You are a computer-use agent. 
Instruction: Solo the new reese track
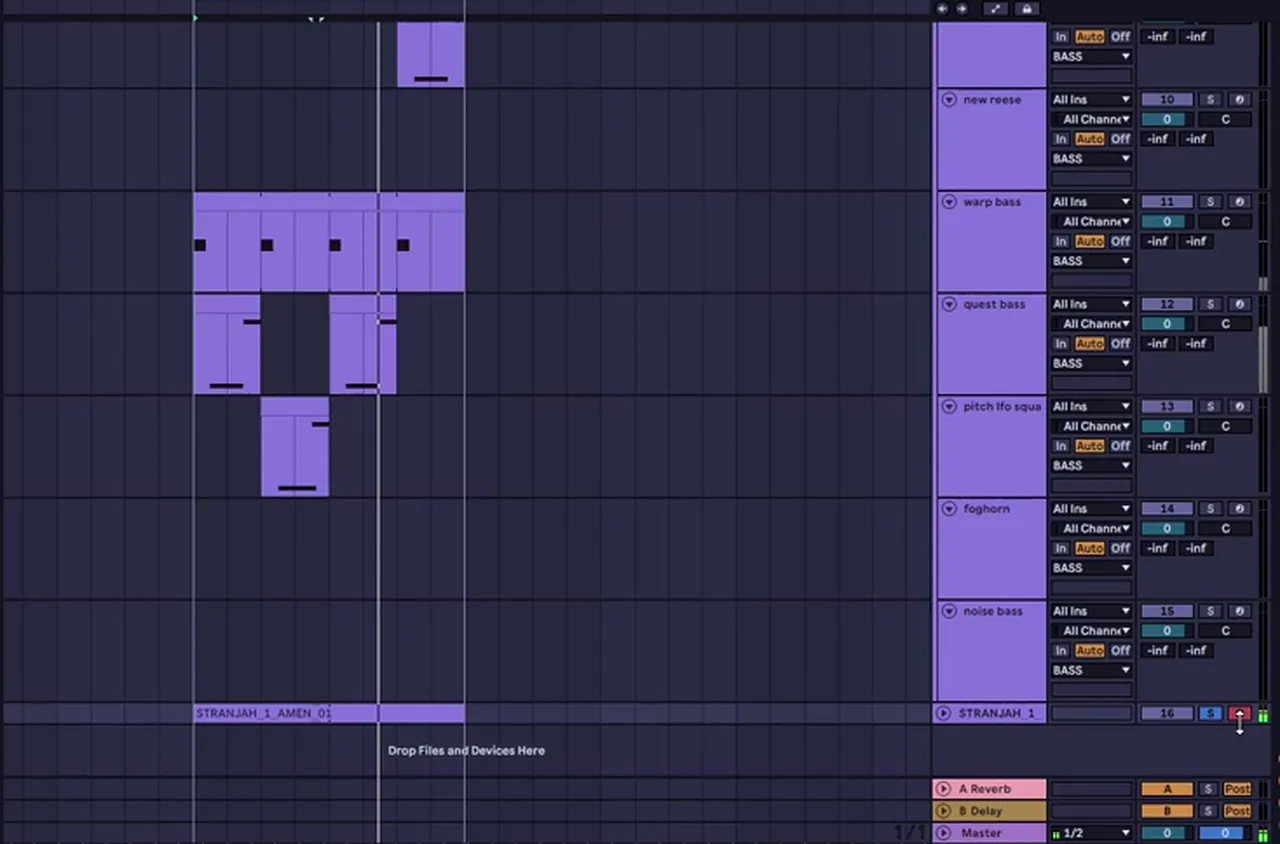click(1210, 100)
